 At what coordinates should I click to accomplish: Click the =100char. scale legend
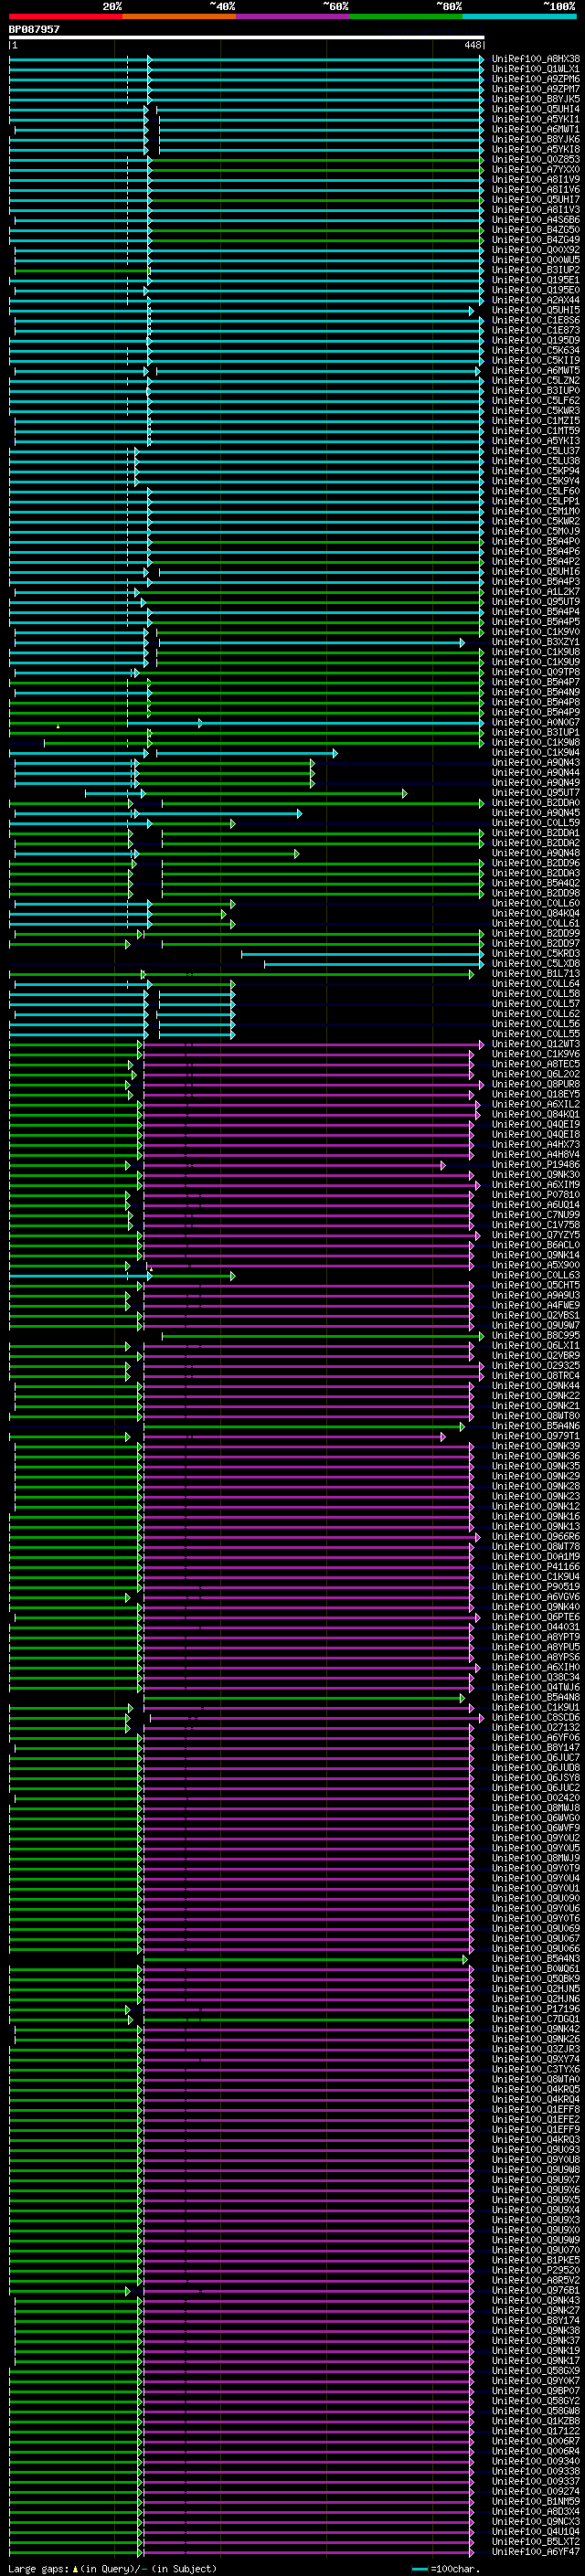pyautogui.click(x=445, y=2569)
